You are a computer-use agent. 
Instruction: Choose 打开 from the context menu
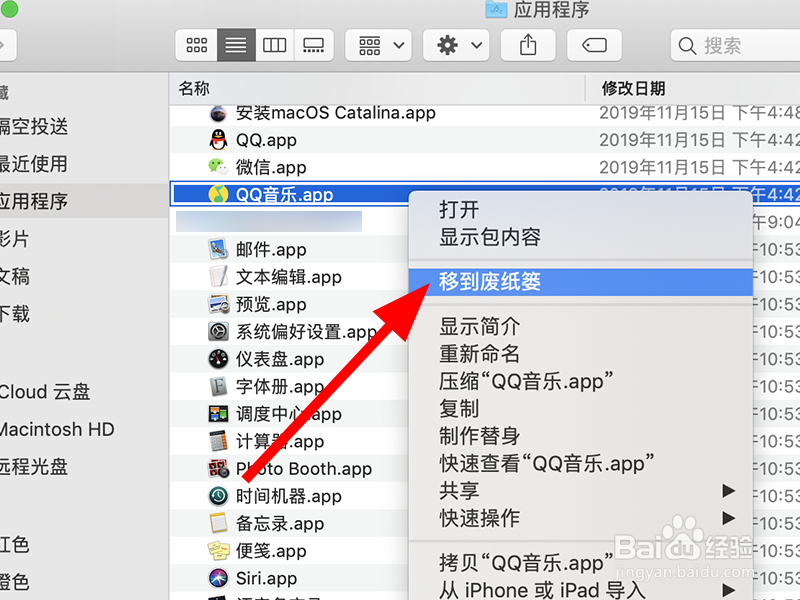coord(581,210)
